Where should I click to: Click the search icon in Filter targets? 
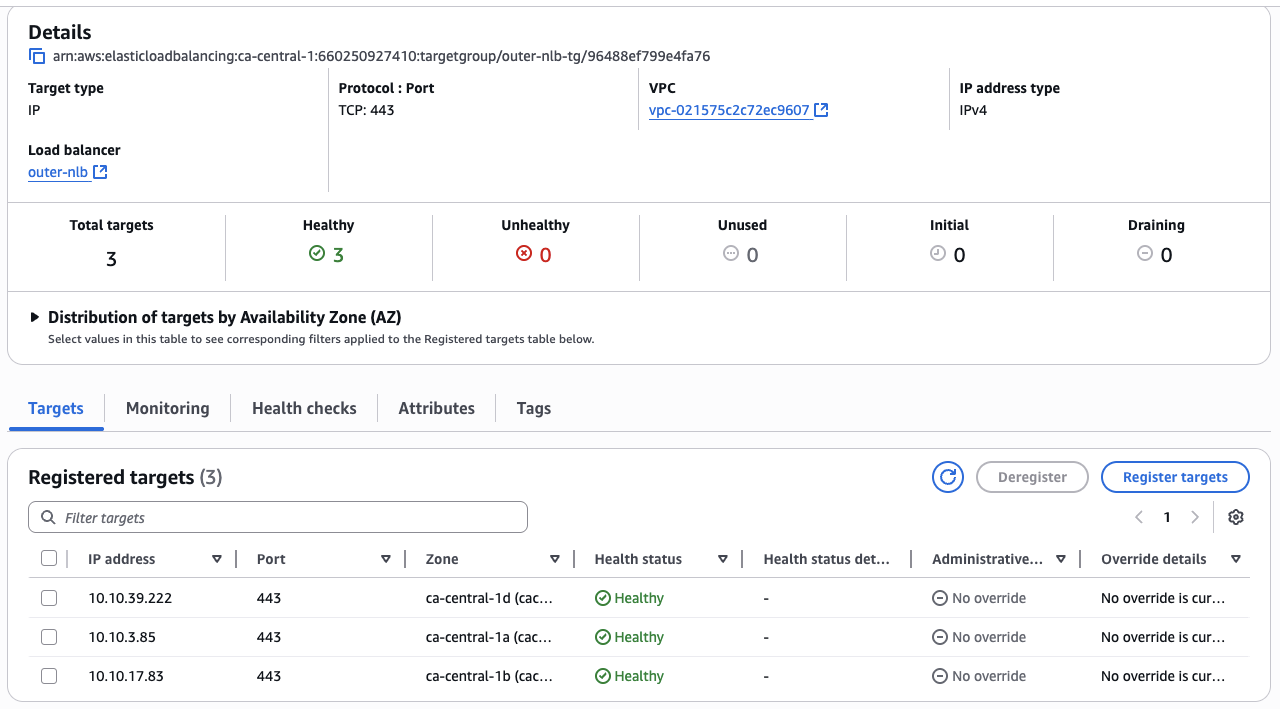click(48, 518)
